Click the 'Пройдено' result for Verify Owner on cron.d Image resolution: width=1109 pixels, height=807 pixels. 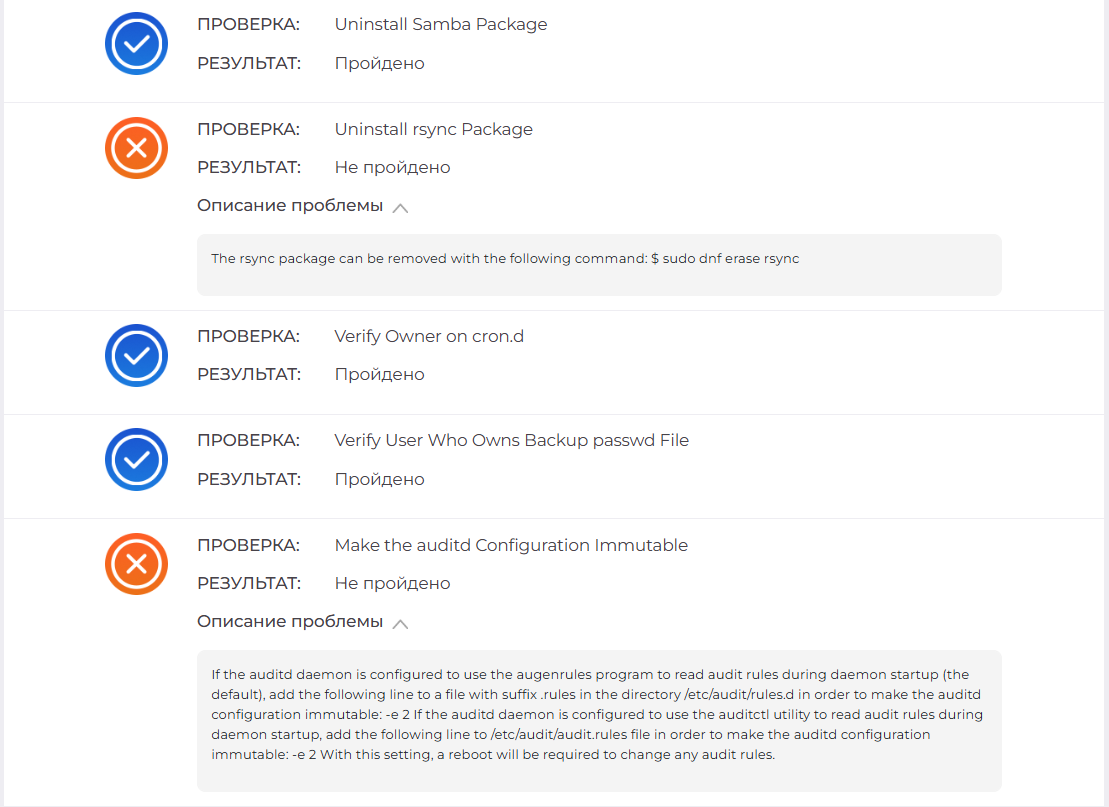380,375
